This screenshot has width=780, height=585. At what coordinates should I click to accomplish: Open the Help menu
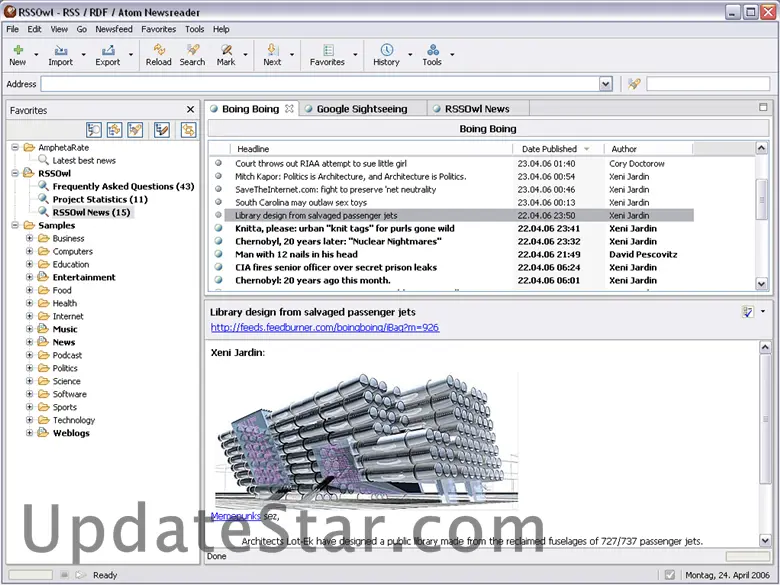click(x=221, y=29)
